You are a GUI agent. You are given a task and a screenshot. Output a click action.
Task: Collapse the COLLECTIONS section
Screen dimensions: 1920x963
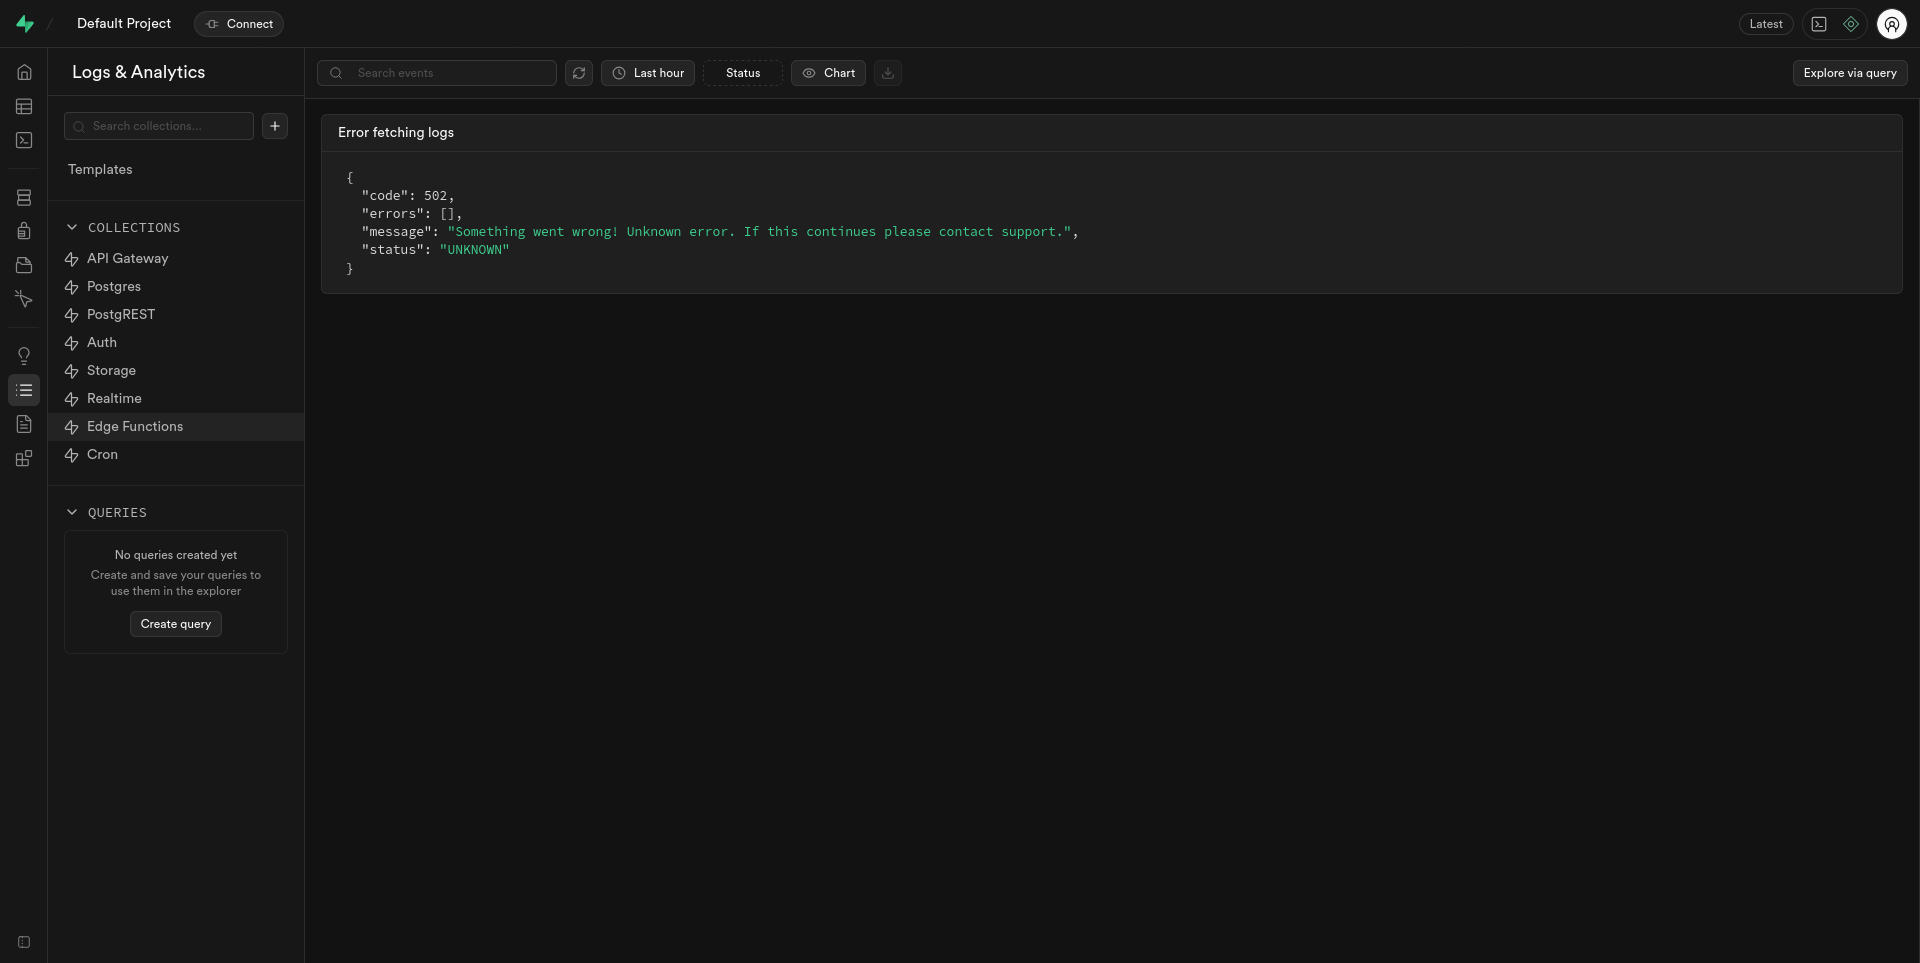point(123,228)
